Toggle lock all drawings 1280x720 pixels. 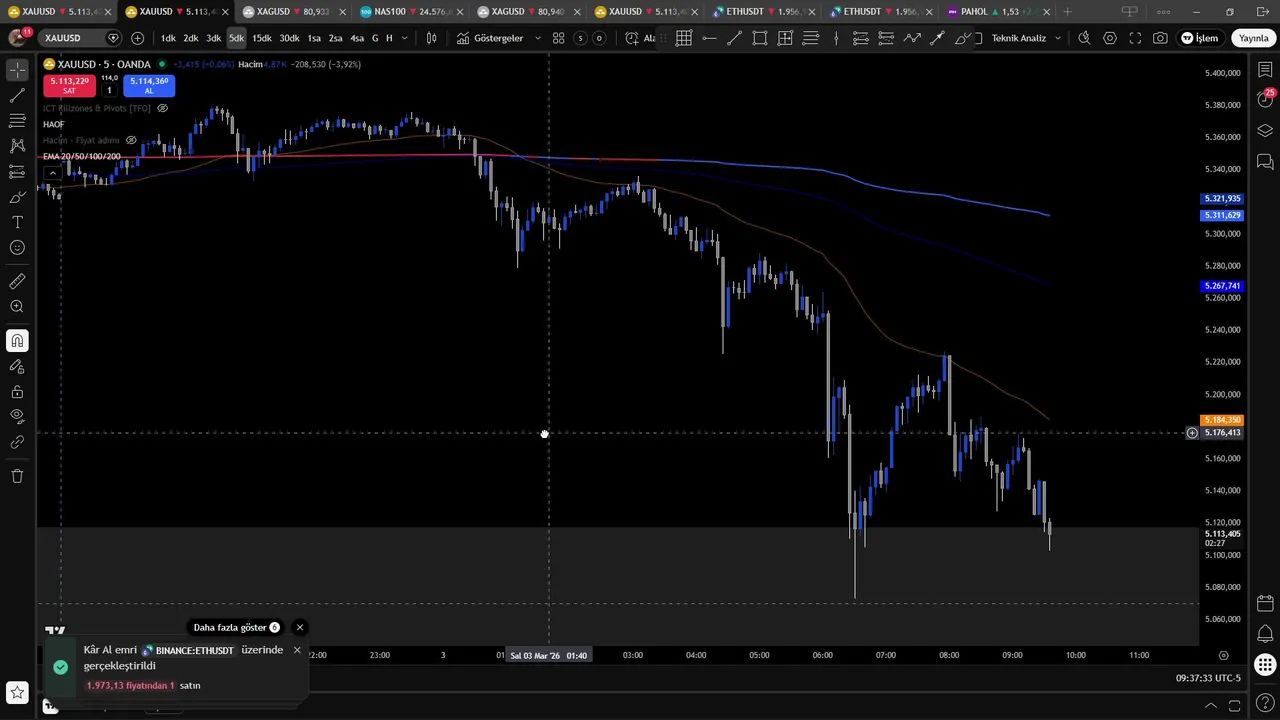[x=17, y=392]
